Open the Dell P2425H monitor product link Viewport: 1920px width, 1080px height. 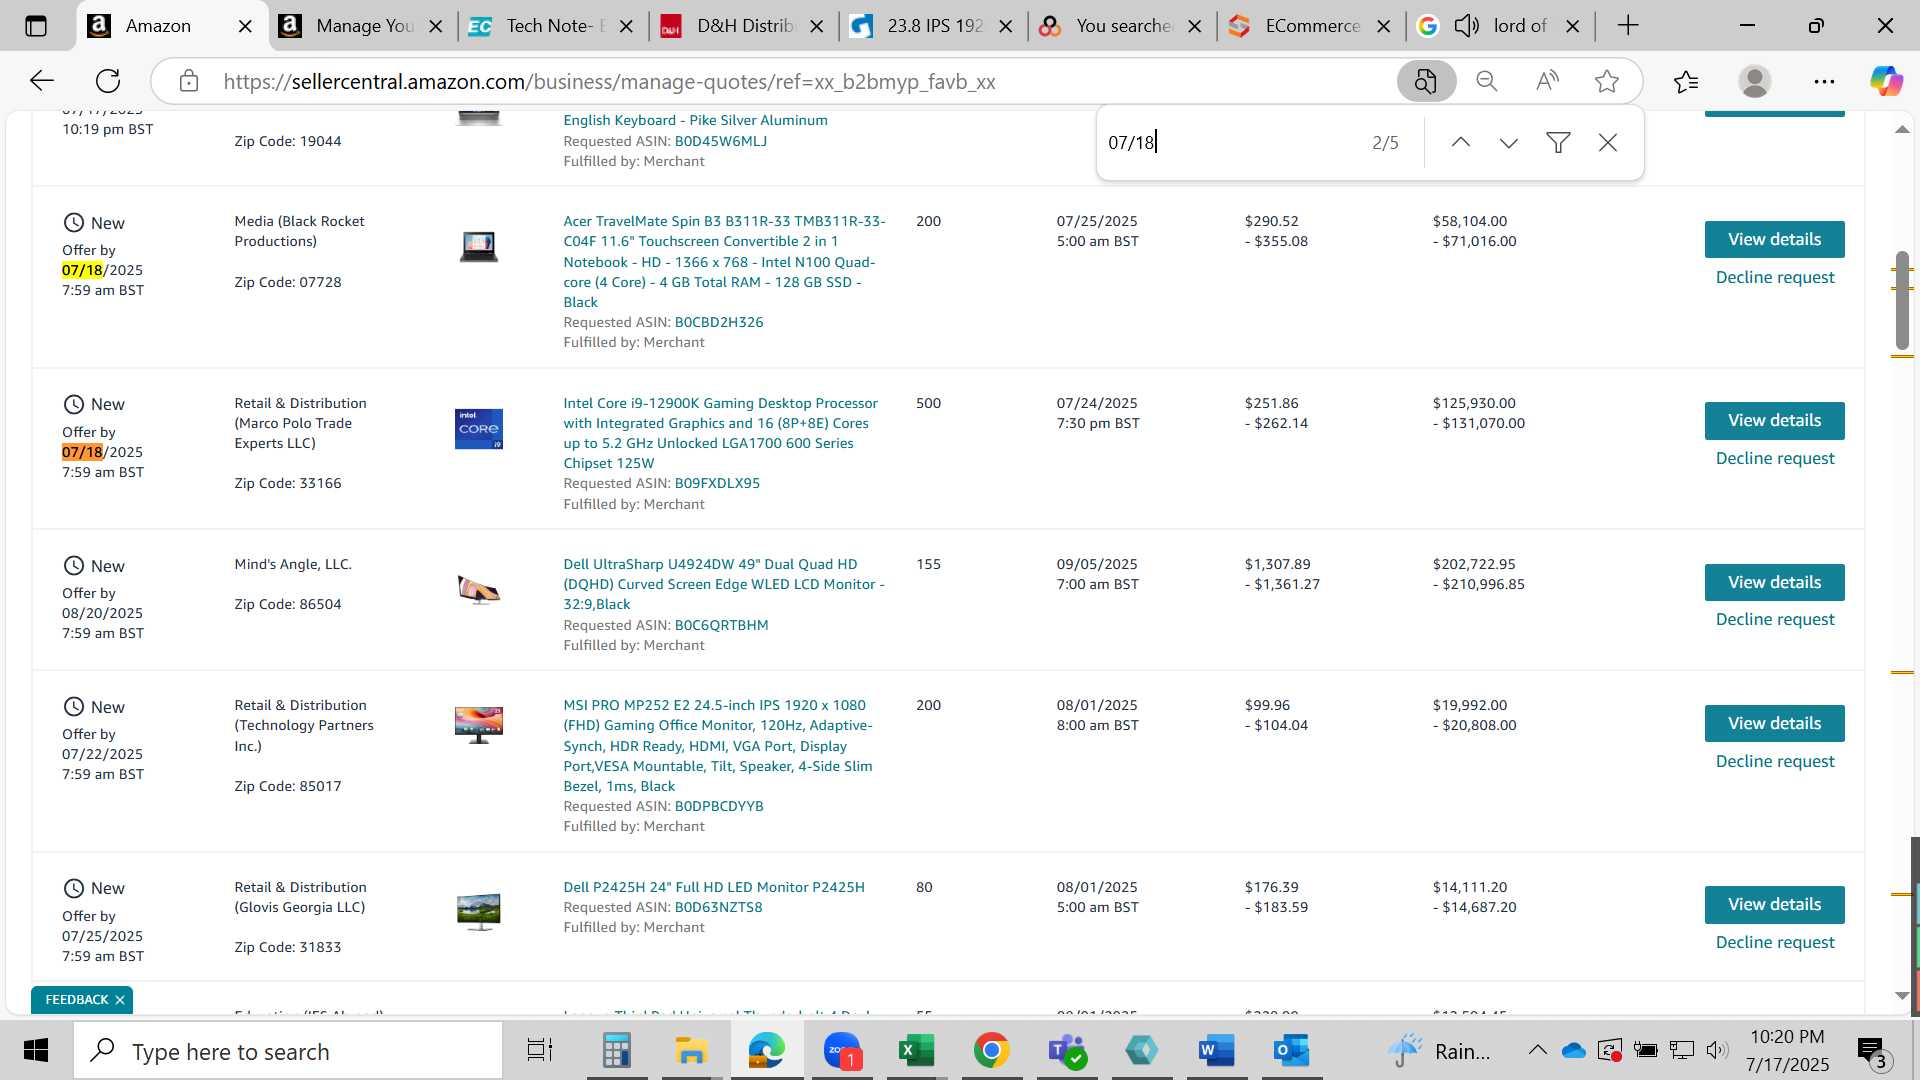[x=713, y=887]
